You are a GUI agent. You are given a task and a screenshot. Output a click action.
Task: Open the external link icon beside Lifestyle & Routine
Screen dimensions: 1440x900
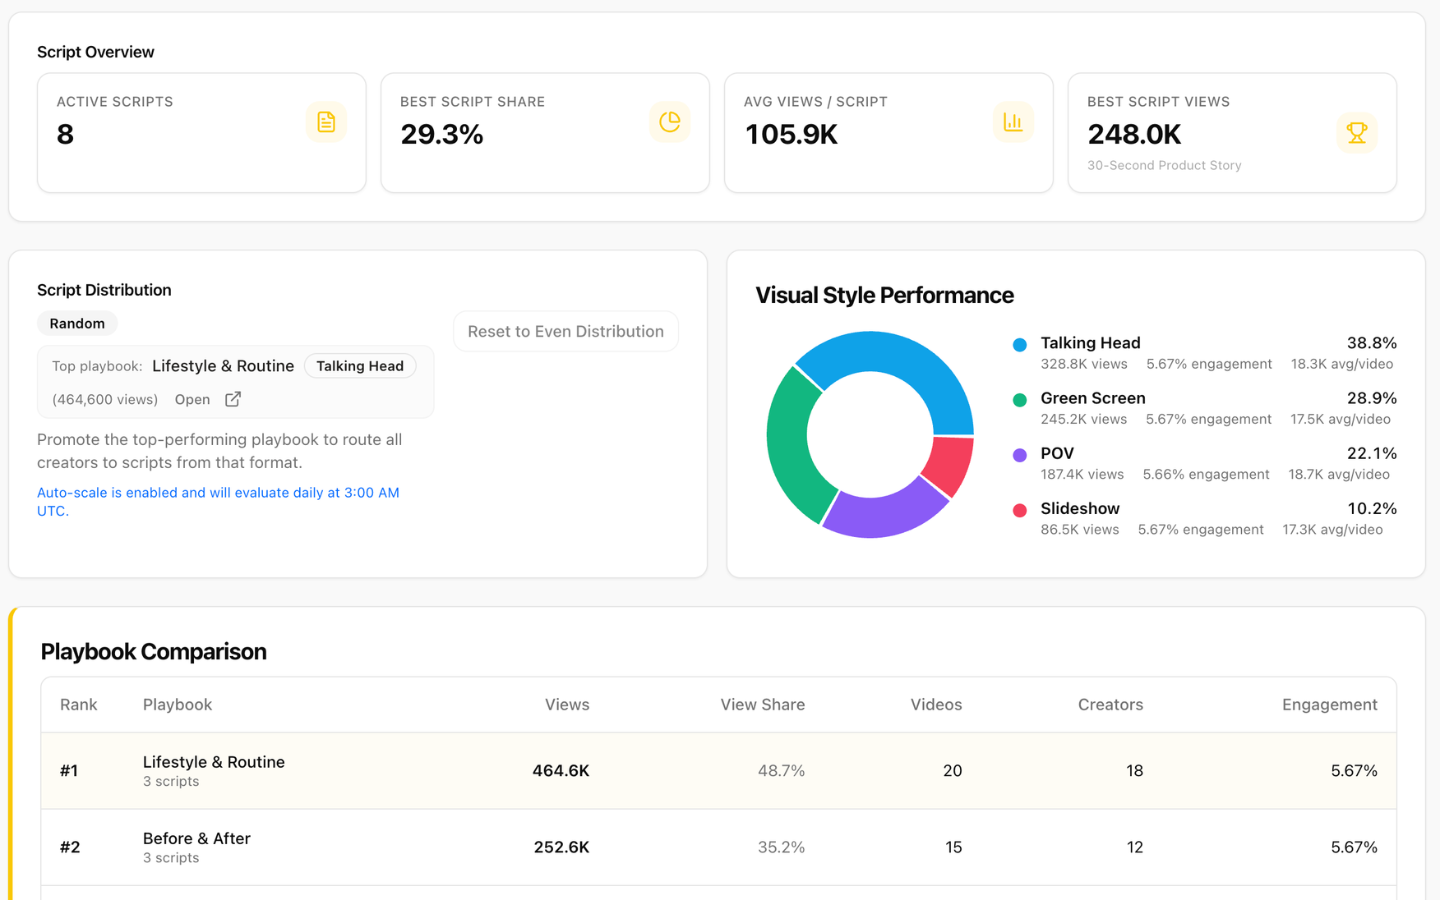point(231,399)
